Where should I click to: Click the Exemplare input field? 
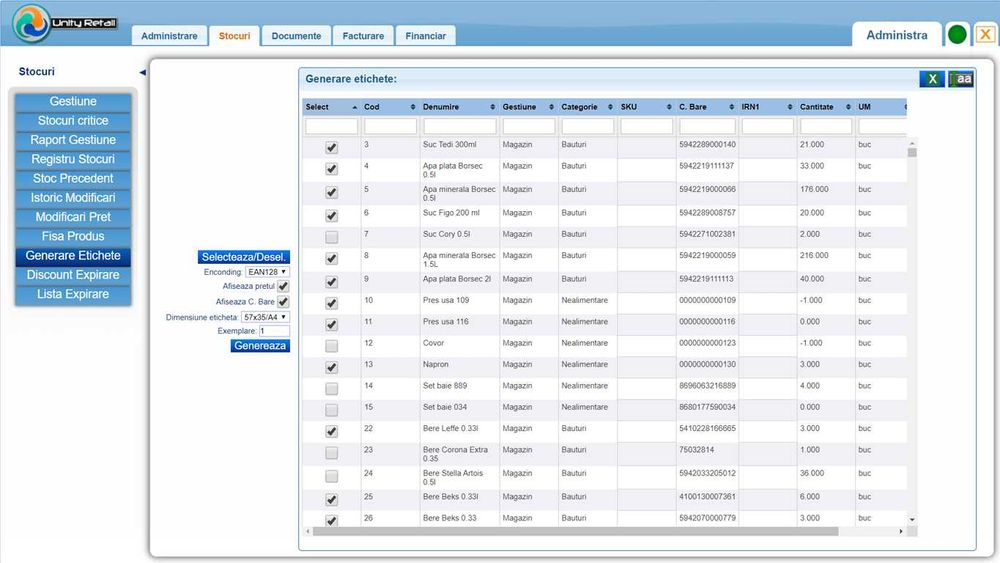tap(274, 331)
